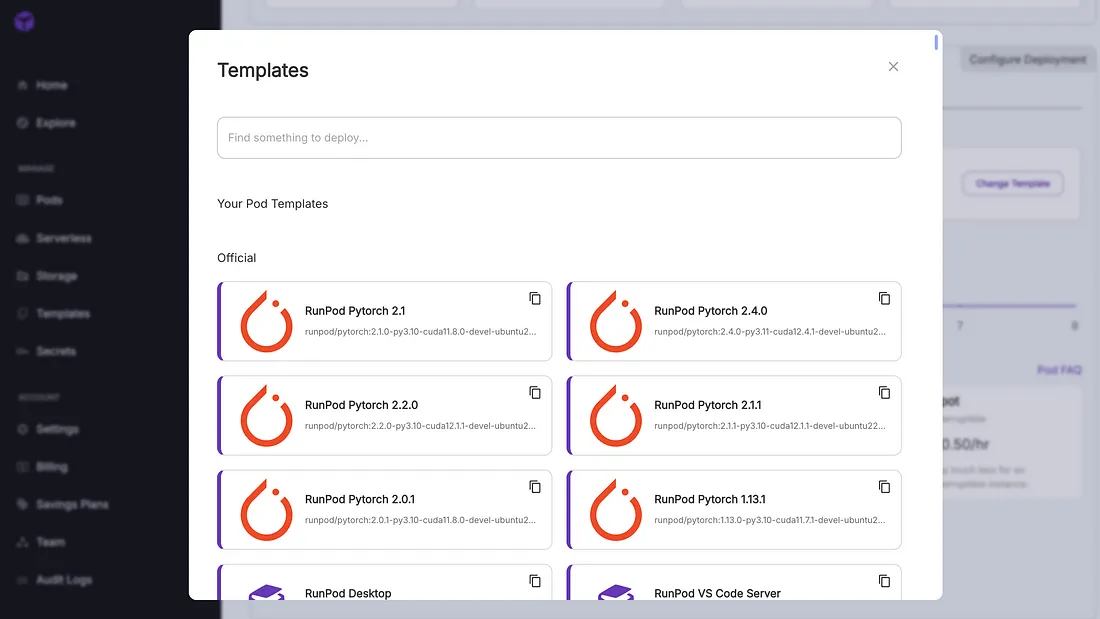Image resolution: width=1100 pixels, height=619 pixels.
Task: Copy the RunPod Pytorch 1.13.1 template
Action: (x=884, y=486)
